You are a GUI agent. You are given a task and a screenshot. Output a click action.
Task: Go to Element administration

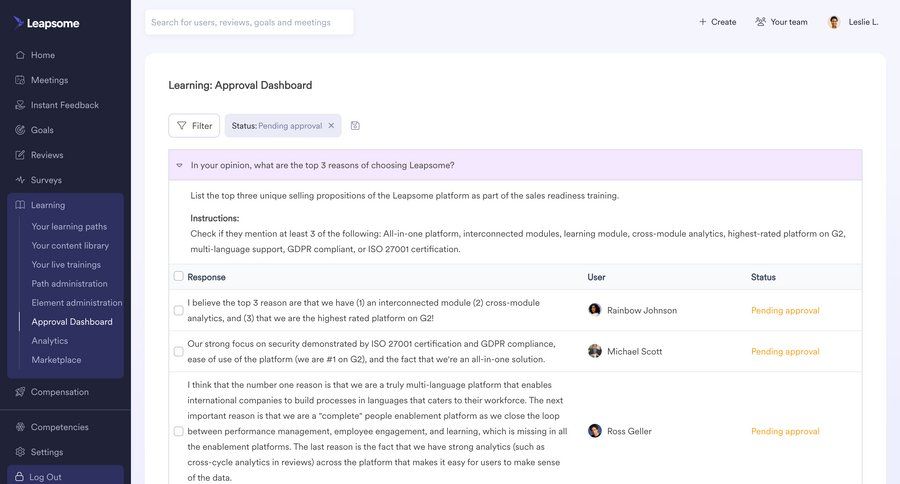pyautogui.click(x=77, y=303)
